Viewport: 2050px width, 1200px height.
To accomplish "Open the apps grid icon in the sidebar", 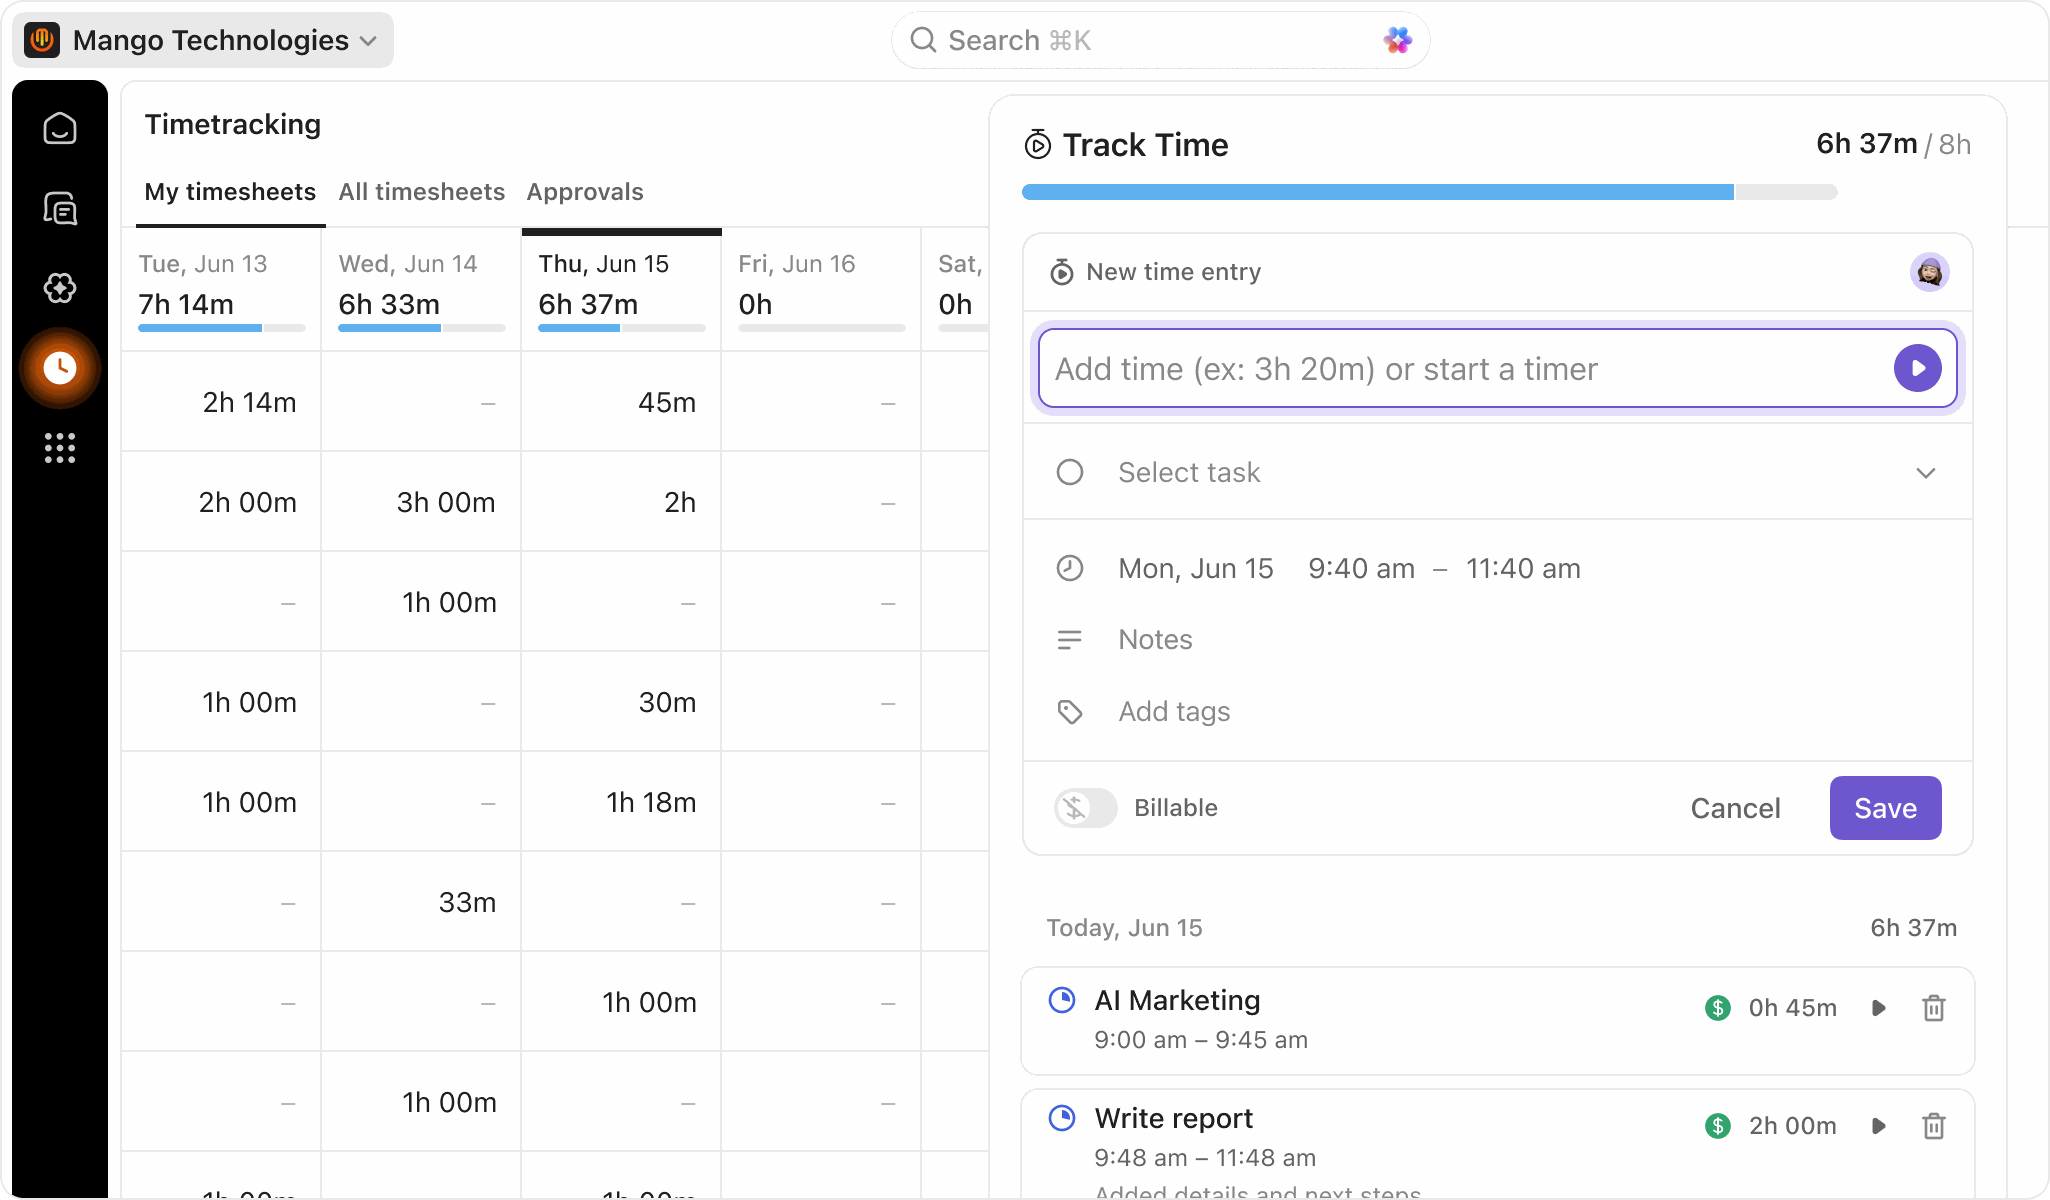I will point(61,448).
